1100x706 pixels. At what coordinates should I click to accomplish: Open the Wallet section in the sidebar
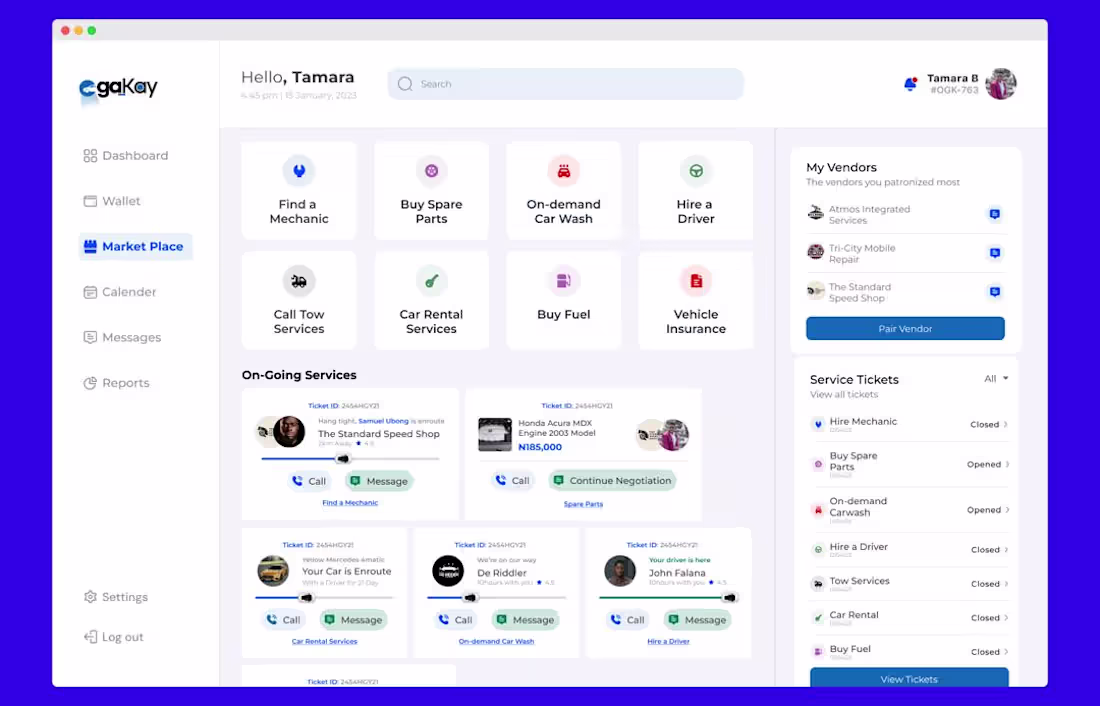click(122, 201)
